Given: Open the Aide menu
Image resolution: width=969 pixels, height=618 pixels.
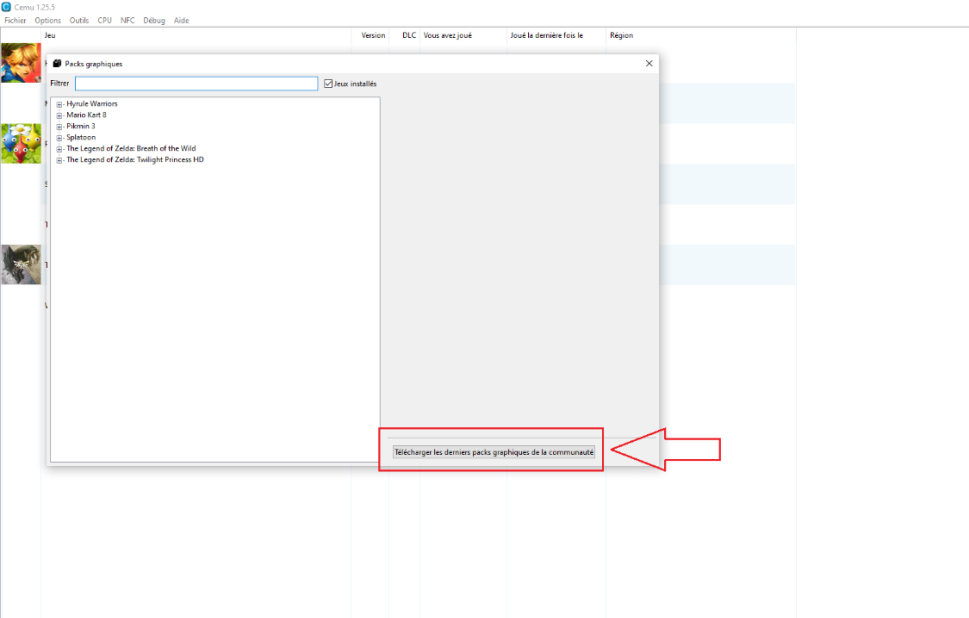Looking at the screenshot, I should pyautogui.click(x=181, y=20).
